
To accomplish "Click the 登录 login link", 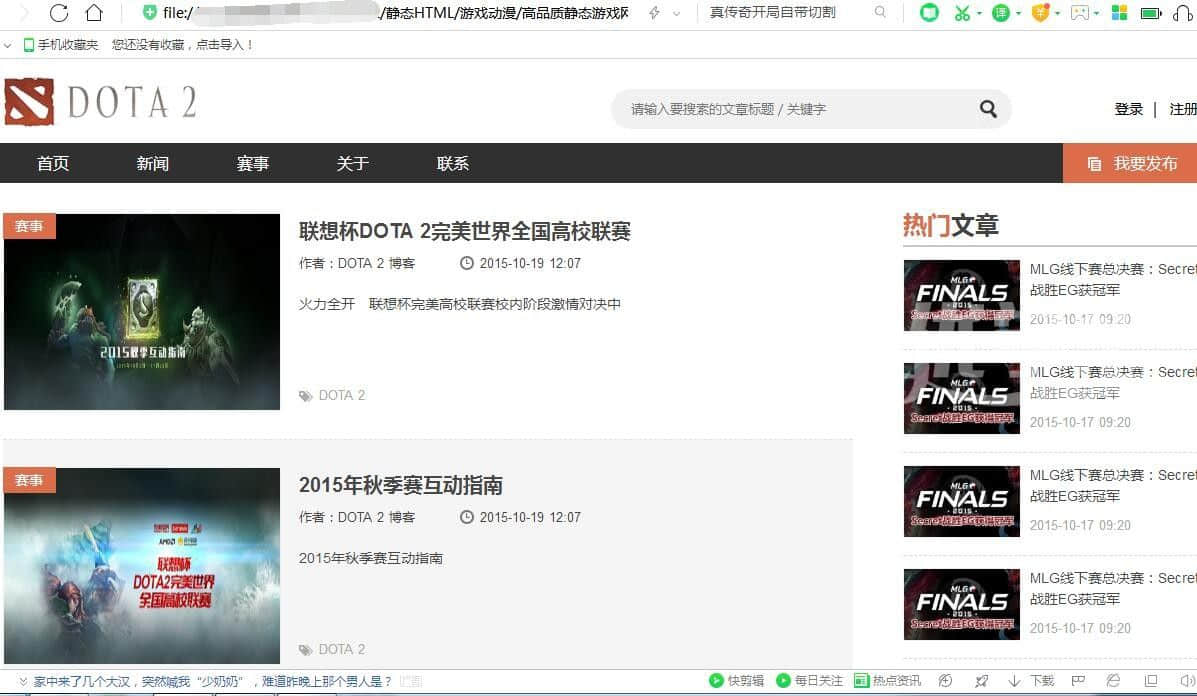I will 1128,109.
